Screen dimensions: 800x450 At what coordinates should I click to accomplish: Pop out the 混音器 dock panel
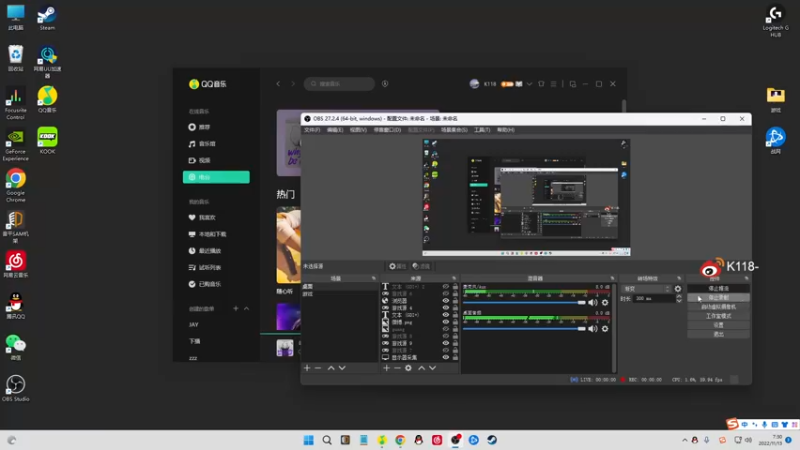612,278
